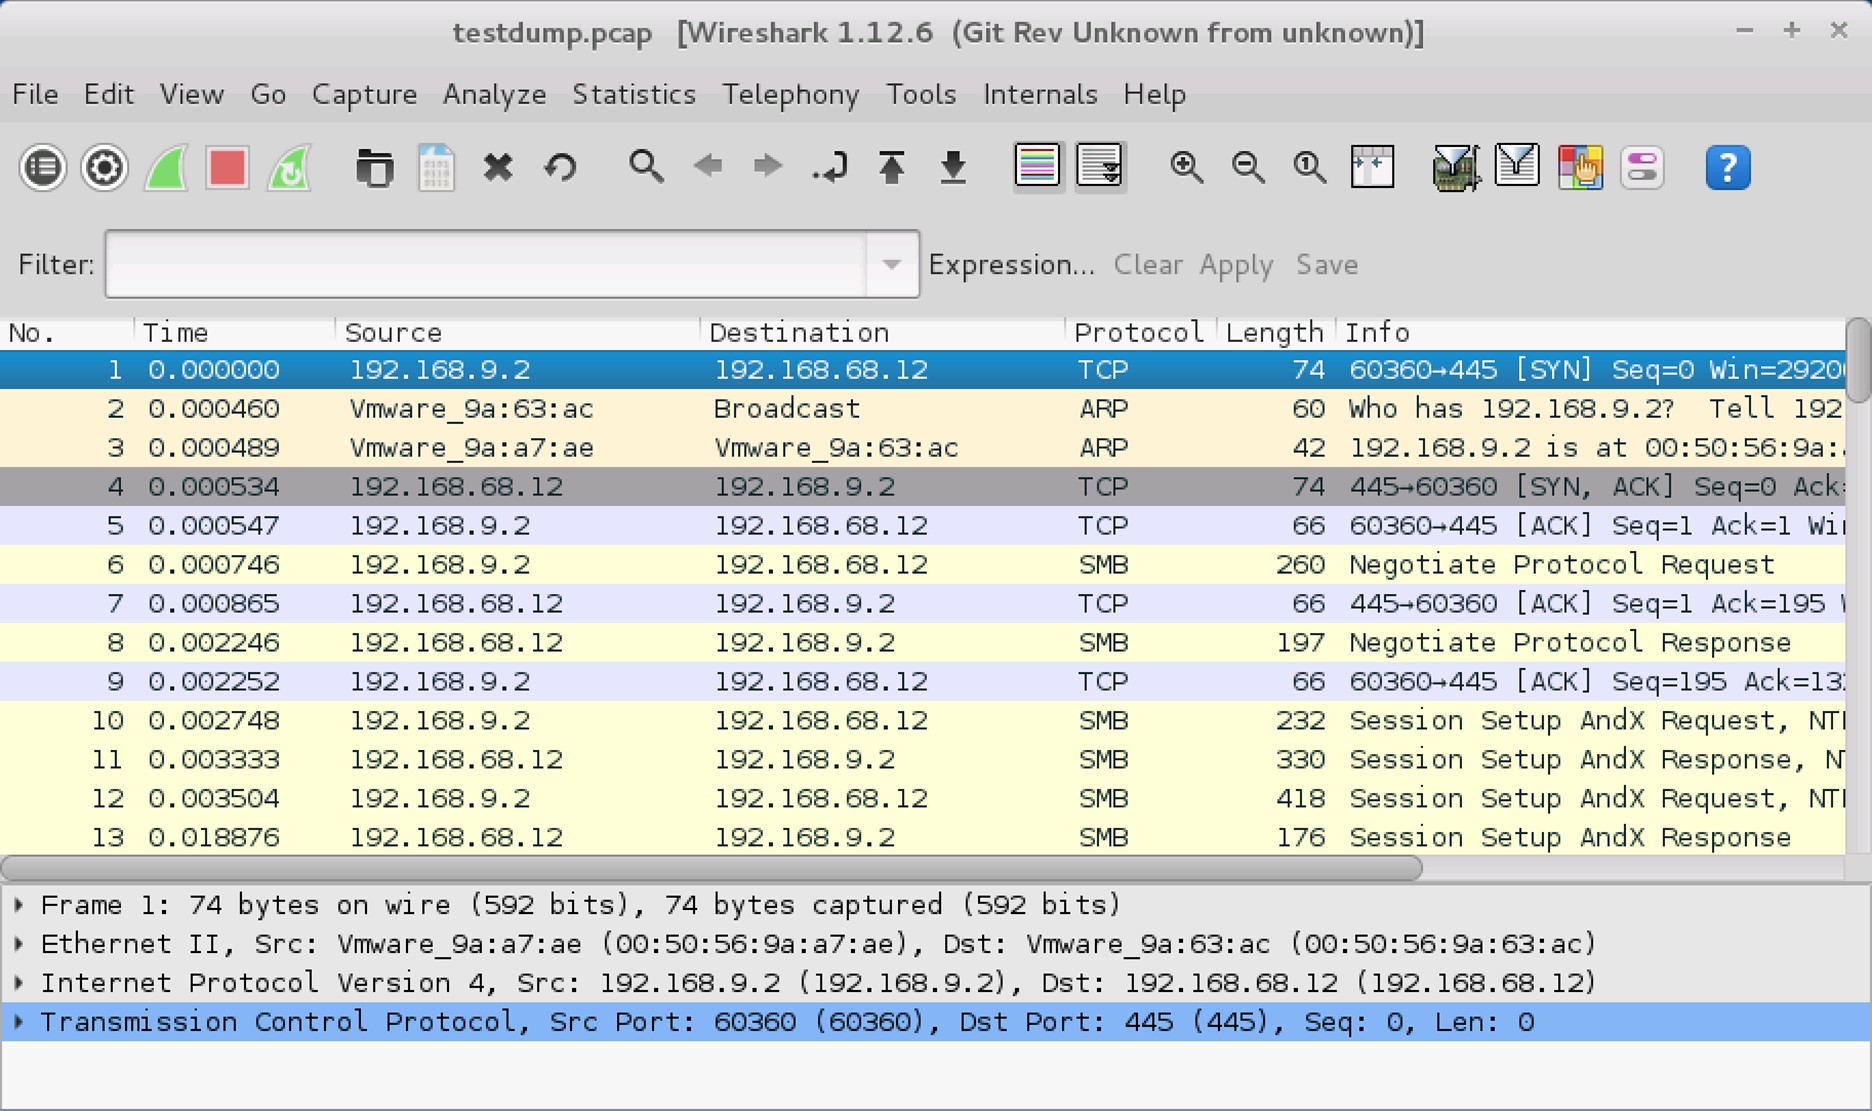The height and width of the screenshot is (1111, 1872).
Task: Expand the Frame 1 details tree
Action: click(x=19, y=905)
